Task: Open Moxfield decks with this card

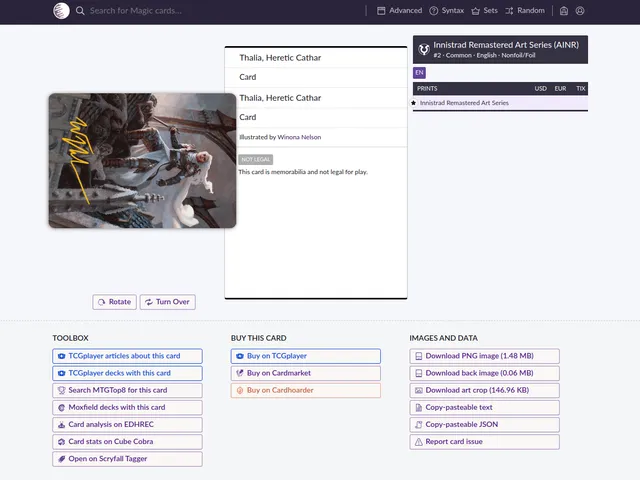Action: [127, 407]
